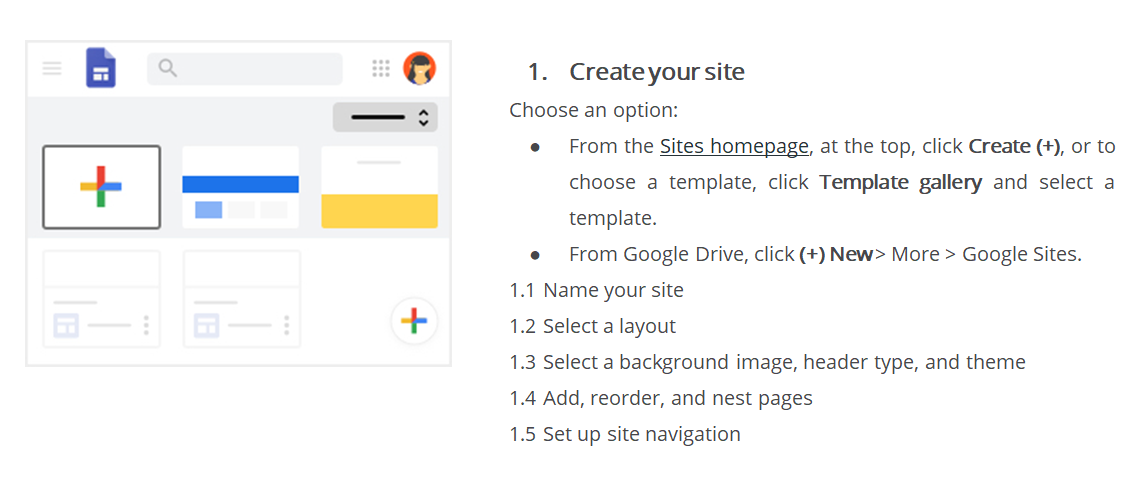Click the 'Create your site' heading
Viewport: 1127px width, 490px height.
(656, 72)
